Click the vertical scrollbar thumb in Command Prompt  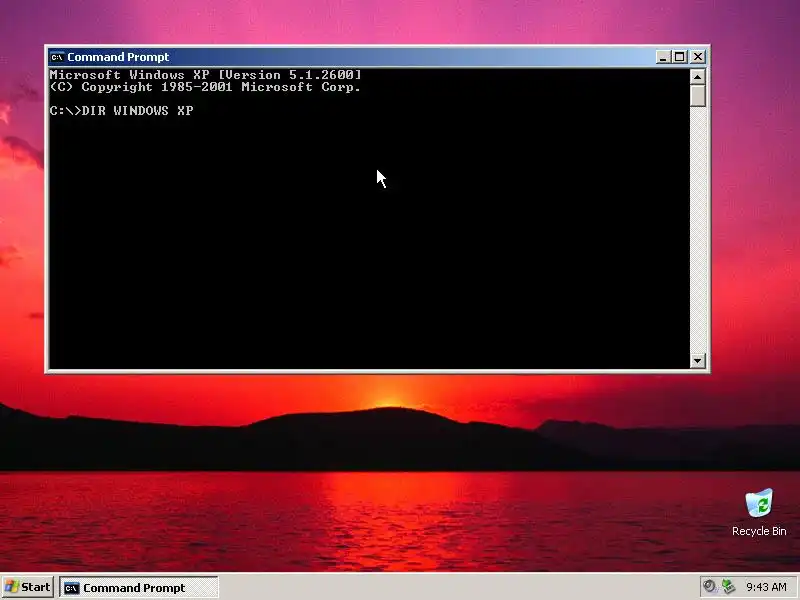coord(697,96)
